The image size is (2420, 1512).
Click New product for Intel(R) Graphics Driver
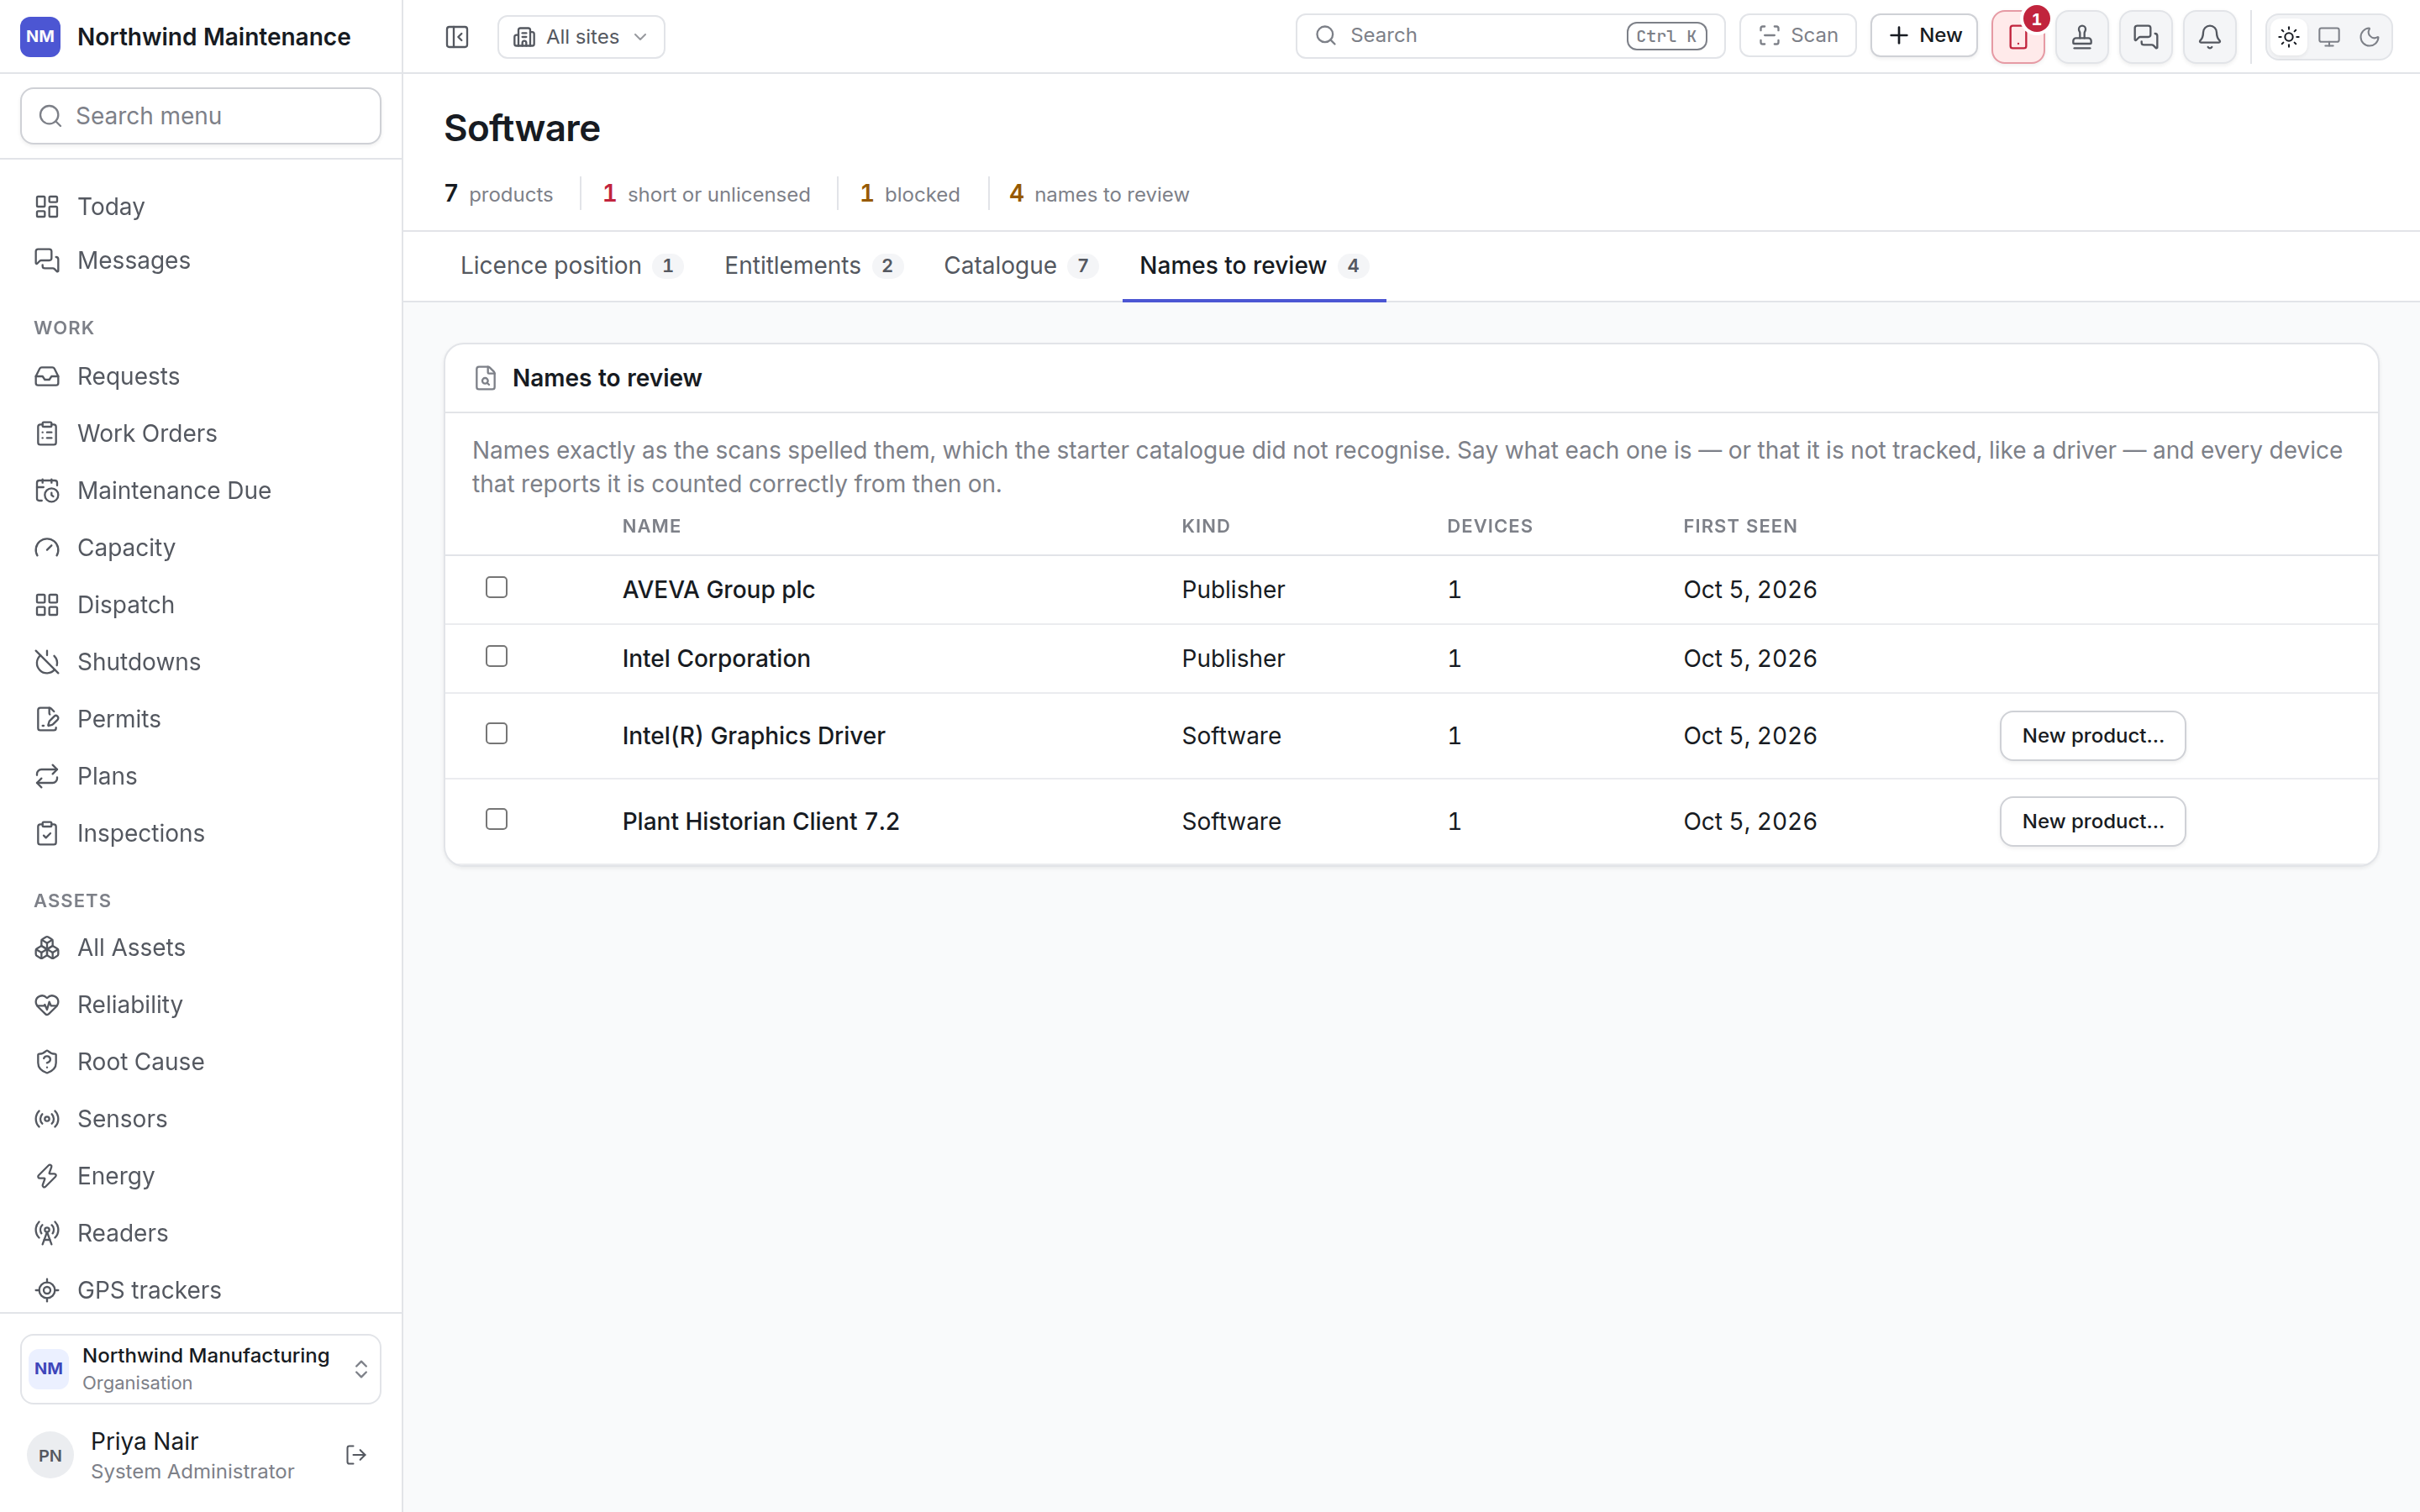[x=2092, y=736]
